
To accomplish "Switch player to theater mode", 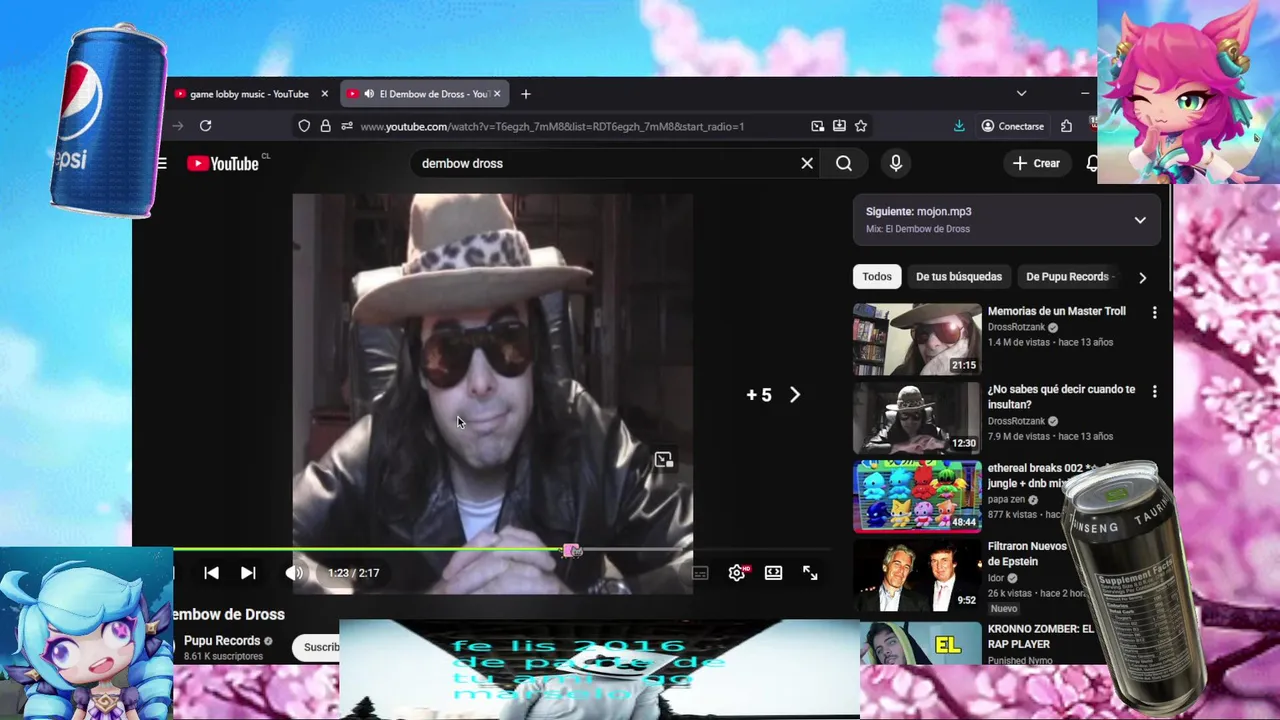I will tap(773, 573).
